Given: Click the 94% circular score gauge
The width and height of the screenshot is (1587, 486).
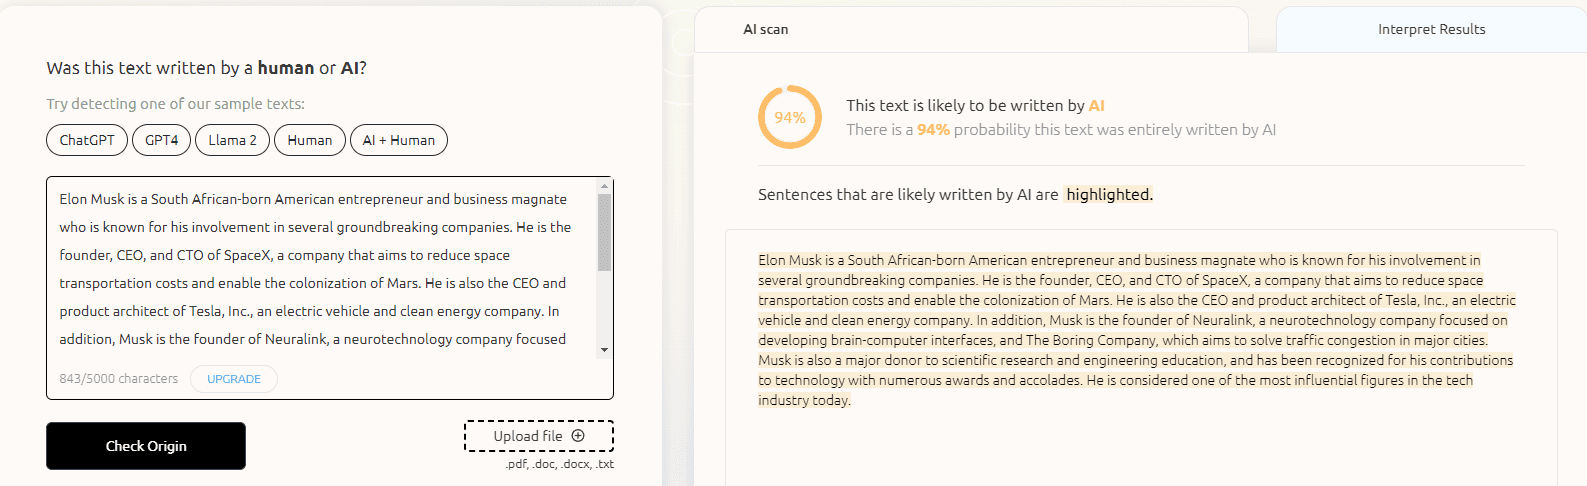Looking at the screenshot, I should click(x=790, y=118).
